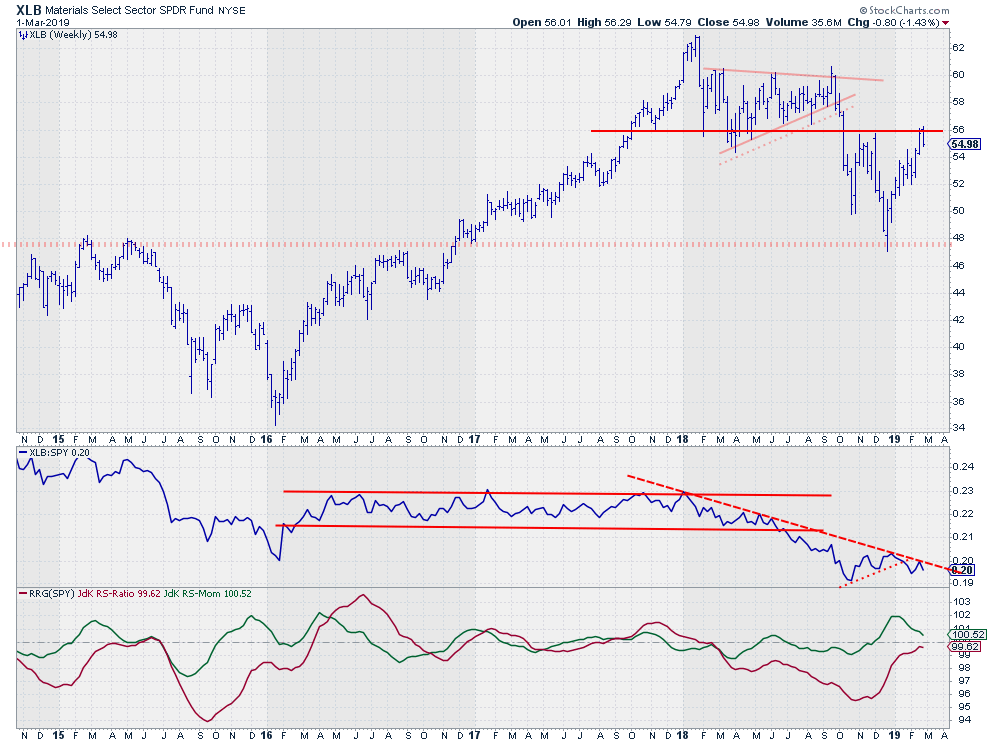This screenshot has height=744, width=990.
Task: Click the blue line marker before XLB:SPY legend
Action: click(23, 453)
